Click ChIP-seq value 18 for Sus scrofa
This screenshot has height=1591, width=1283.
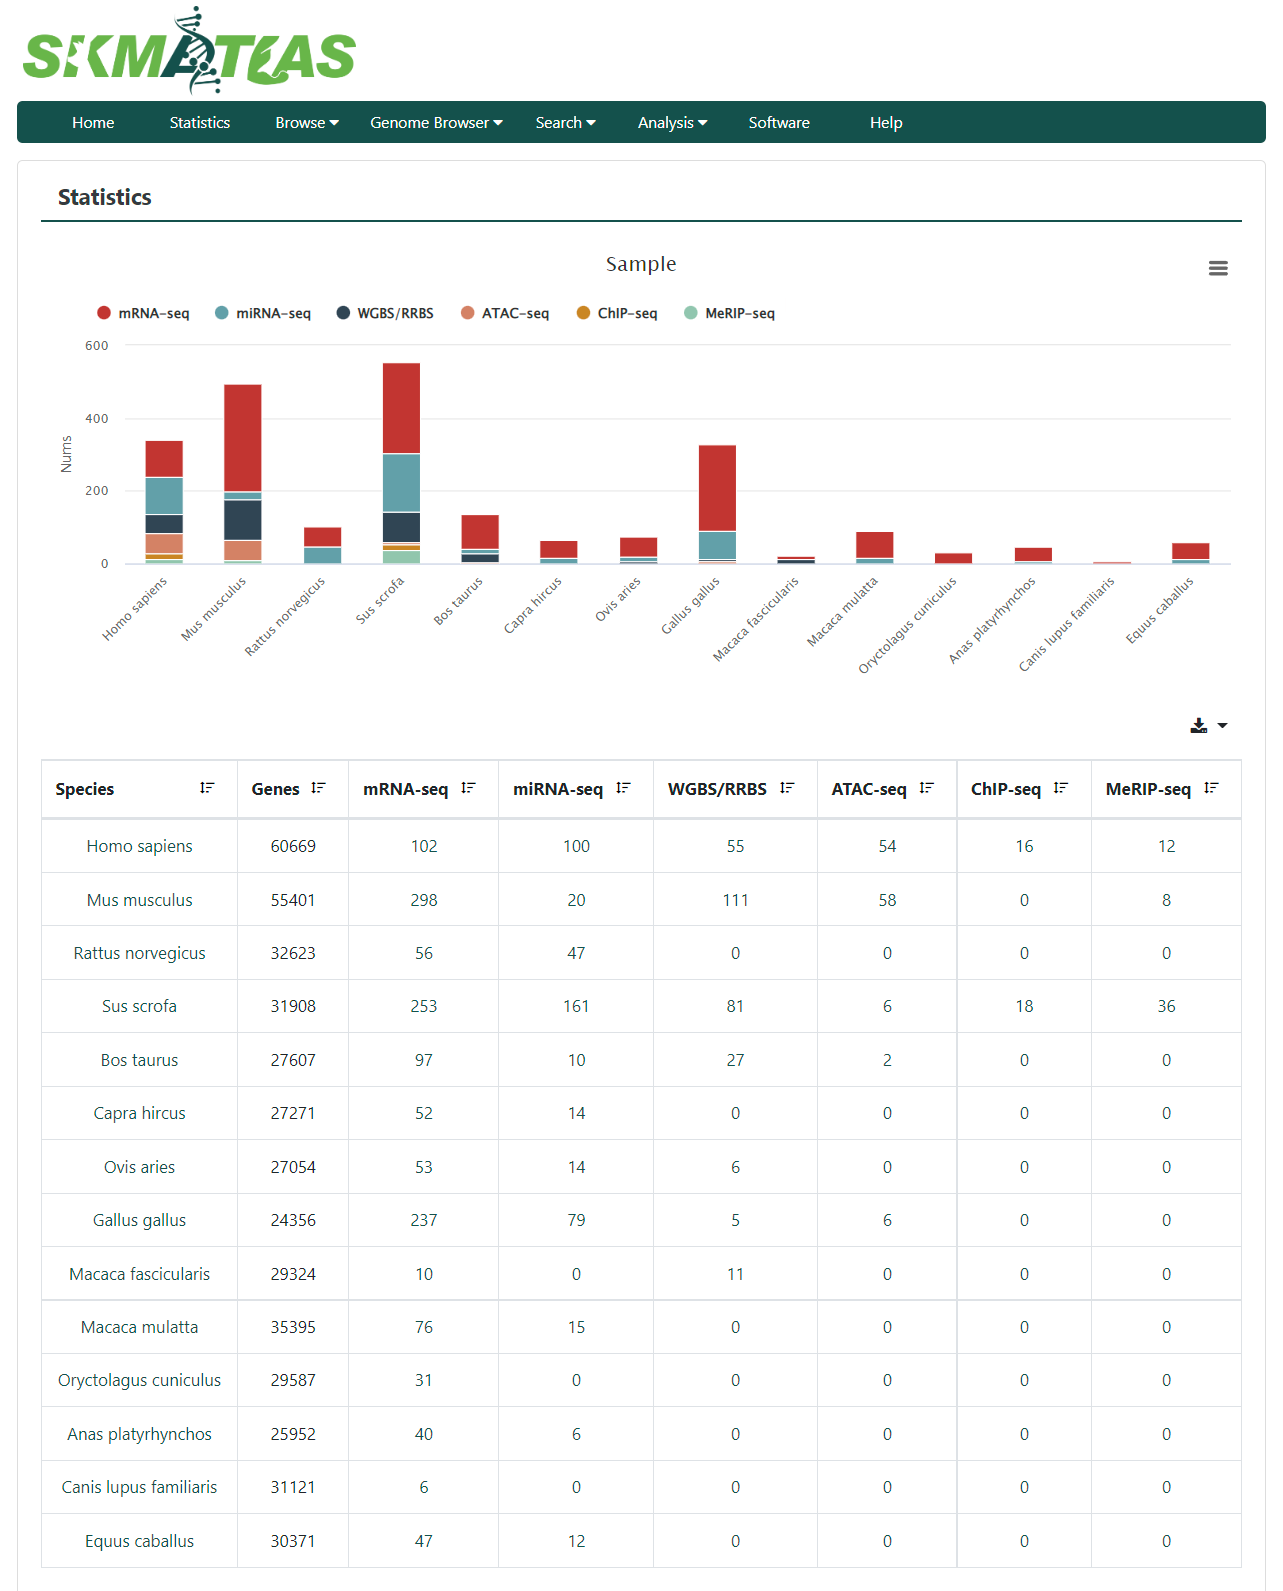tap(1024, 1006)
